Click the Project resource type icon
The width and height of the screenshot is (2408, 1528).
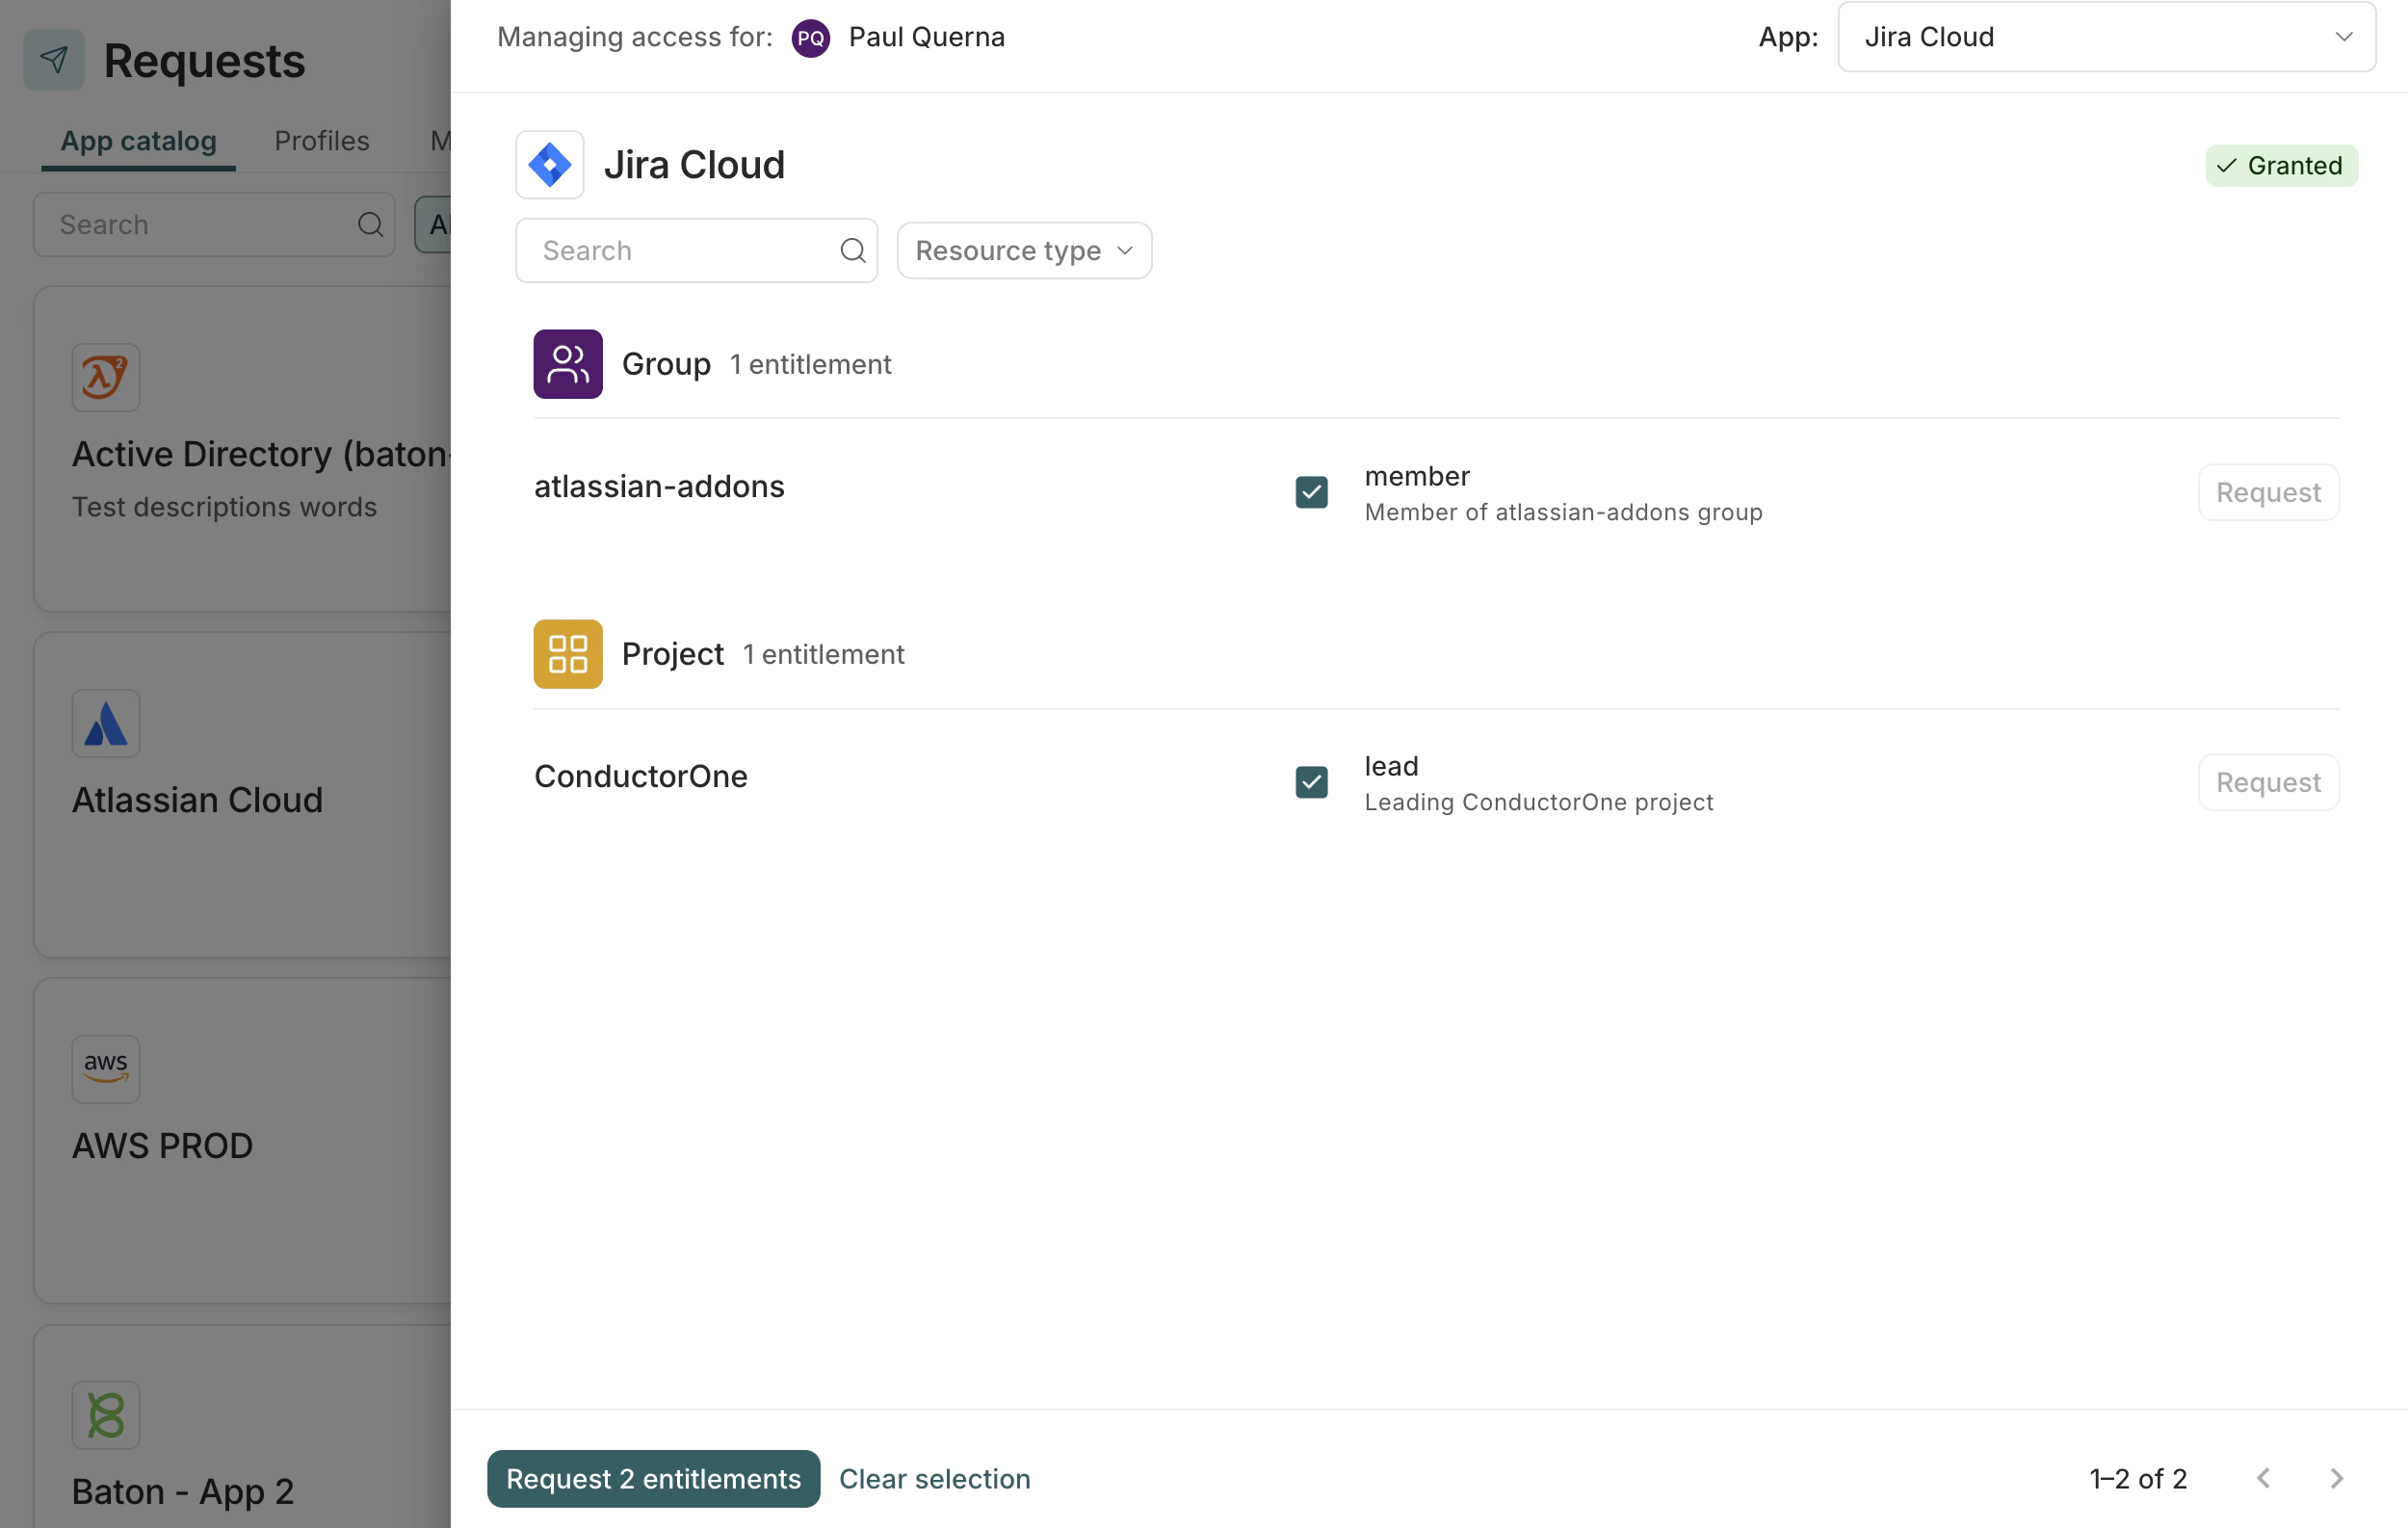point(568,654)
